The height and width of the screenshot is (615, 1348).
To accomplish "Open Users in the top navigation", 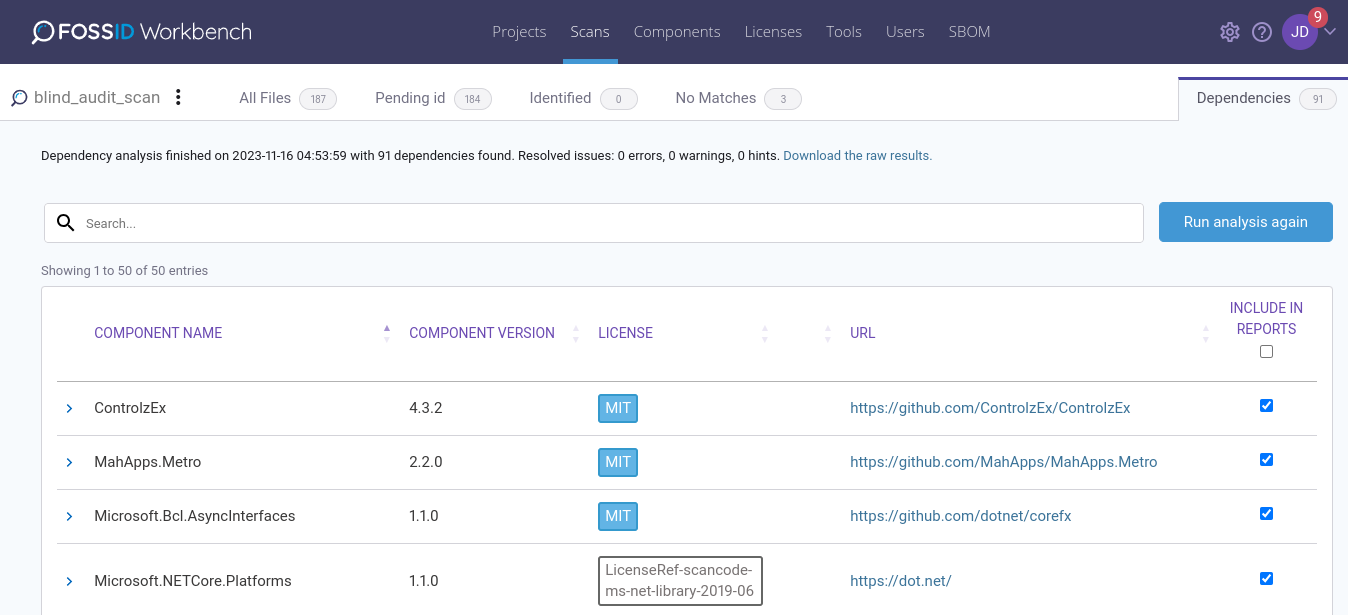I will point(905,32).
